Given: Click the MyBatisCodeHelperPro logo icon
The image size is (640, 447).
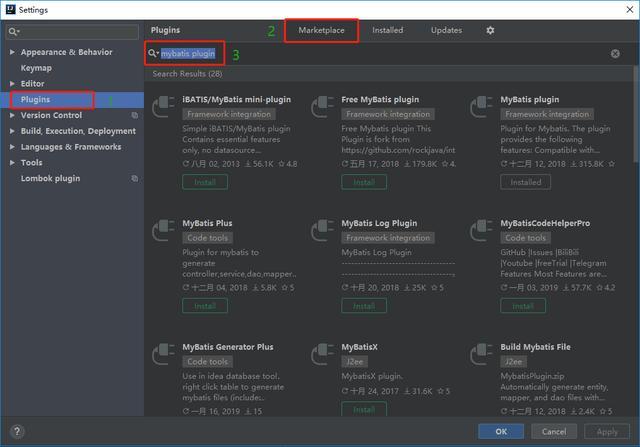Looking at the screenshot, I should pos(482,230).
